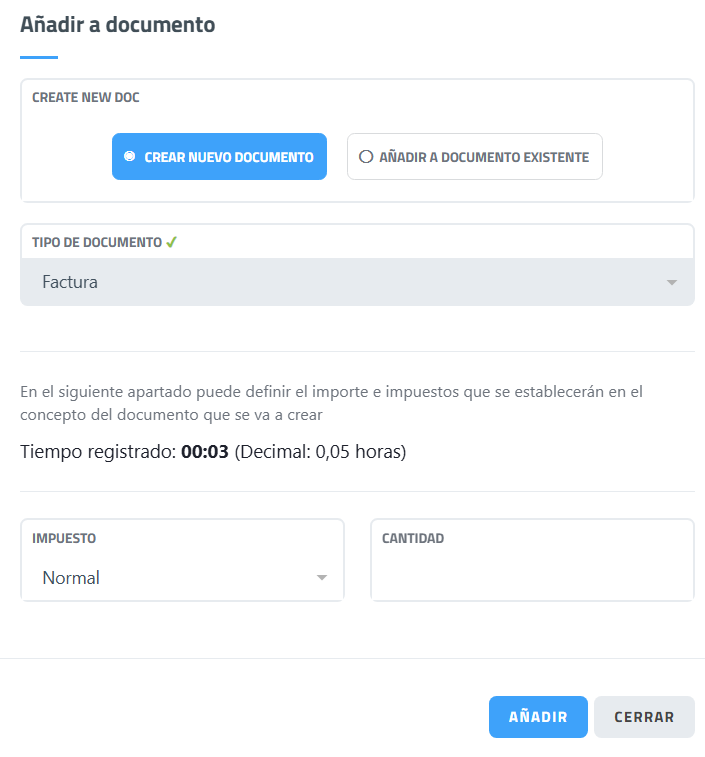Image resolution: width=705 pixels, height=757 pixels.
Task: Click the Decimal 0,05 horas text
Action: [x=320, y=452]
